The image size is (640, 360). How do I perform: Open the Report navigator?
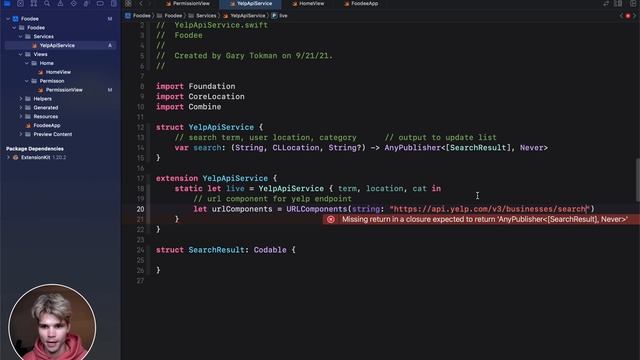tap(113, 3)
